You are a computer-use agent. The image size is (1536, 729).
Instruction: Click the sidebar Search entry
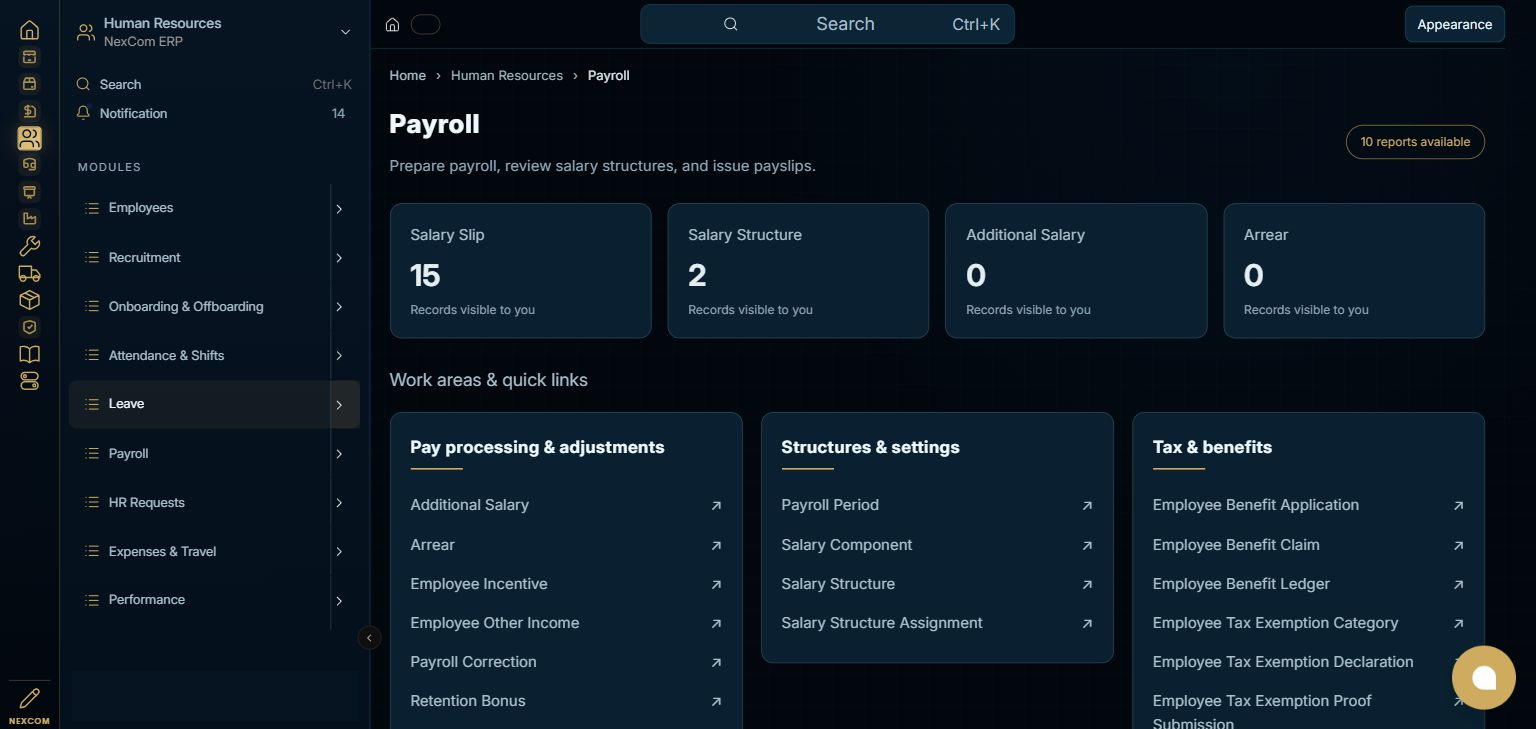(214, 84)
